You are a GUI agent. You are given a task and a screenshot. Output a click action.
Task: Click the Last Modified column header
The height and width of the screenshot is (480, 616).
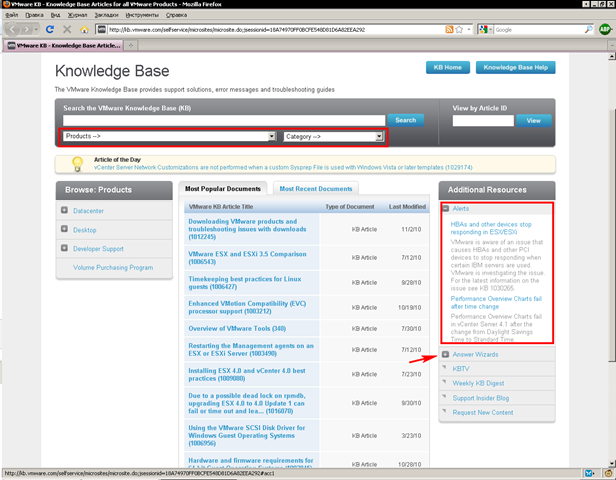click(407, 207)
